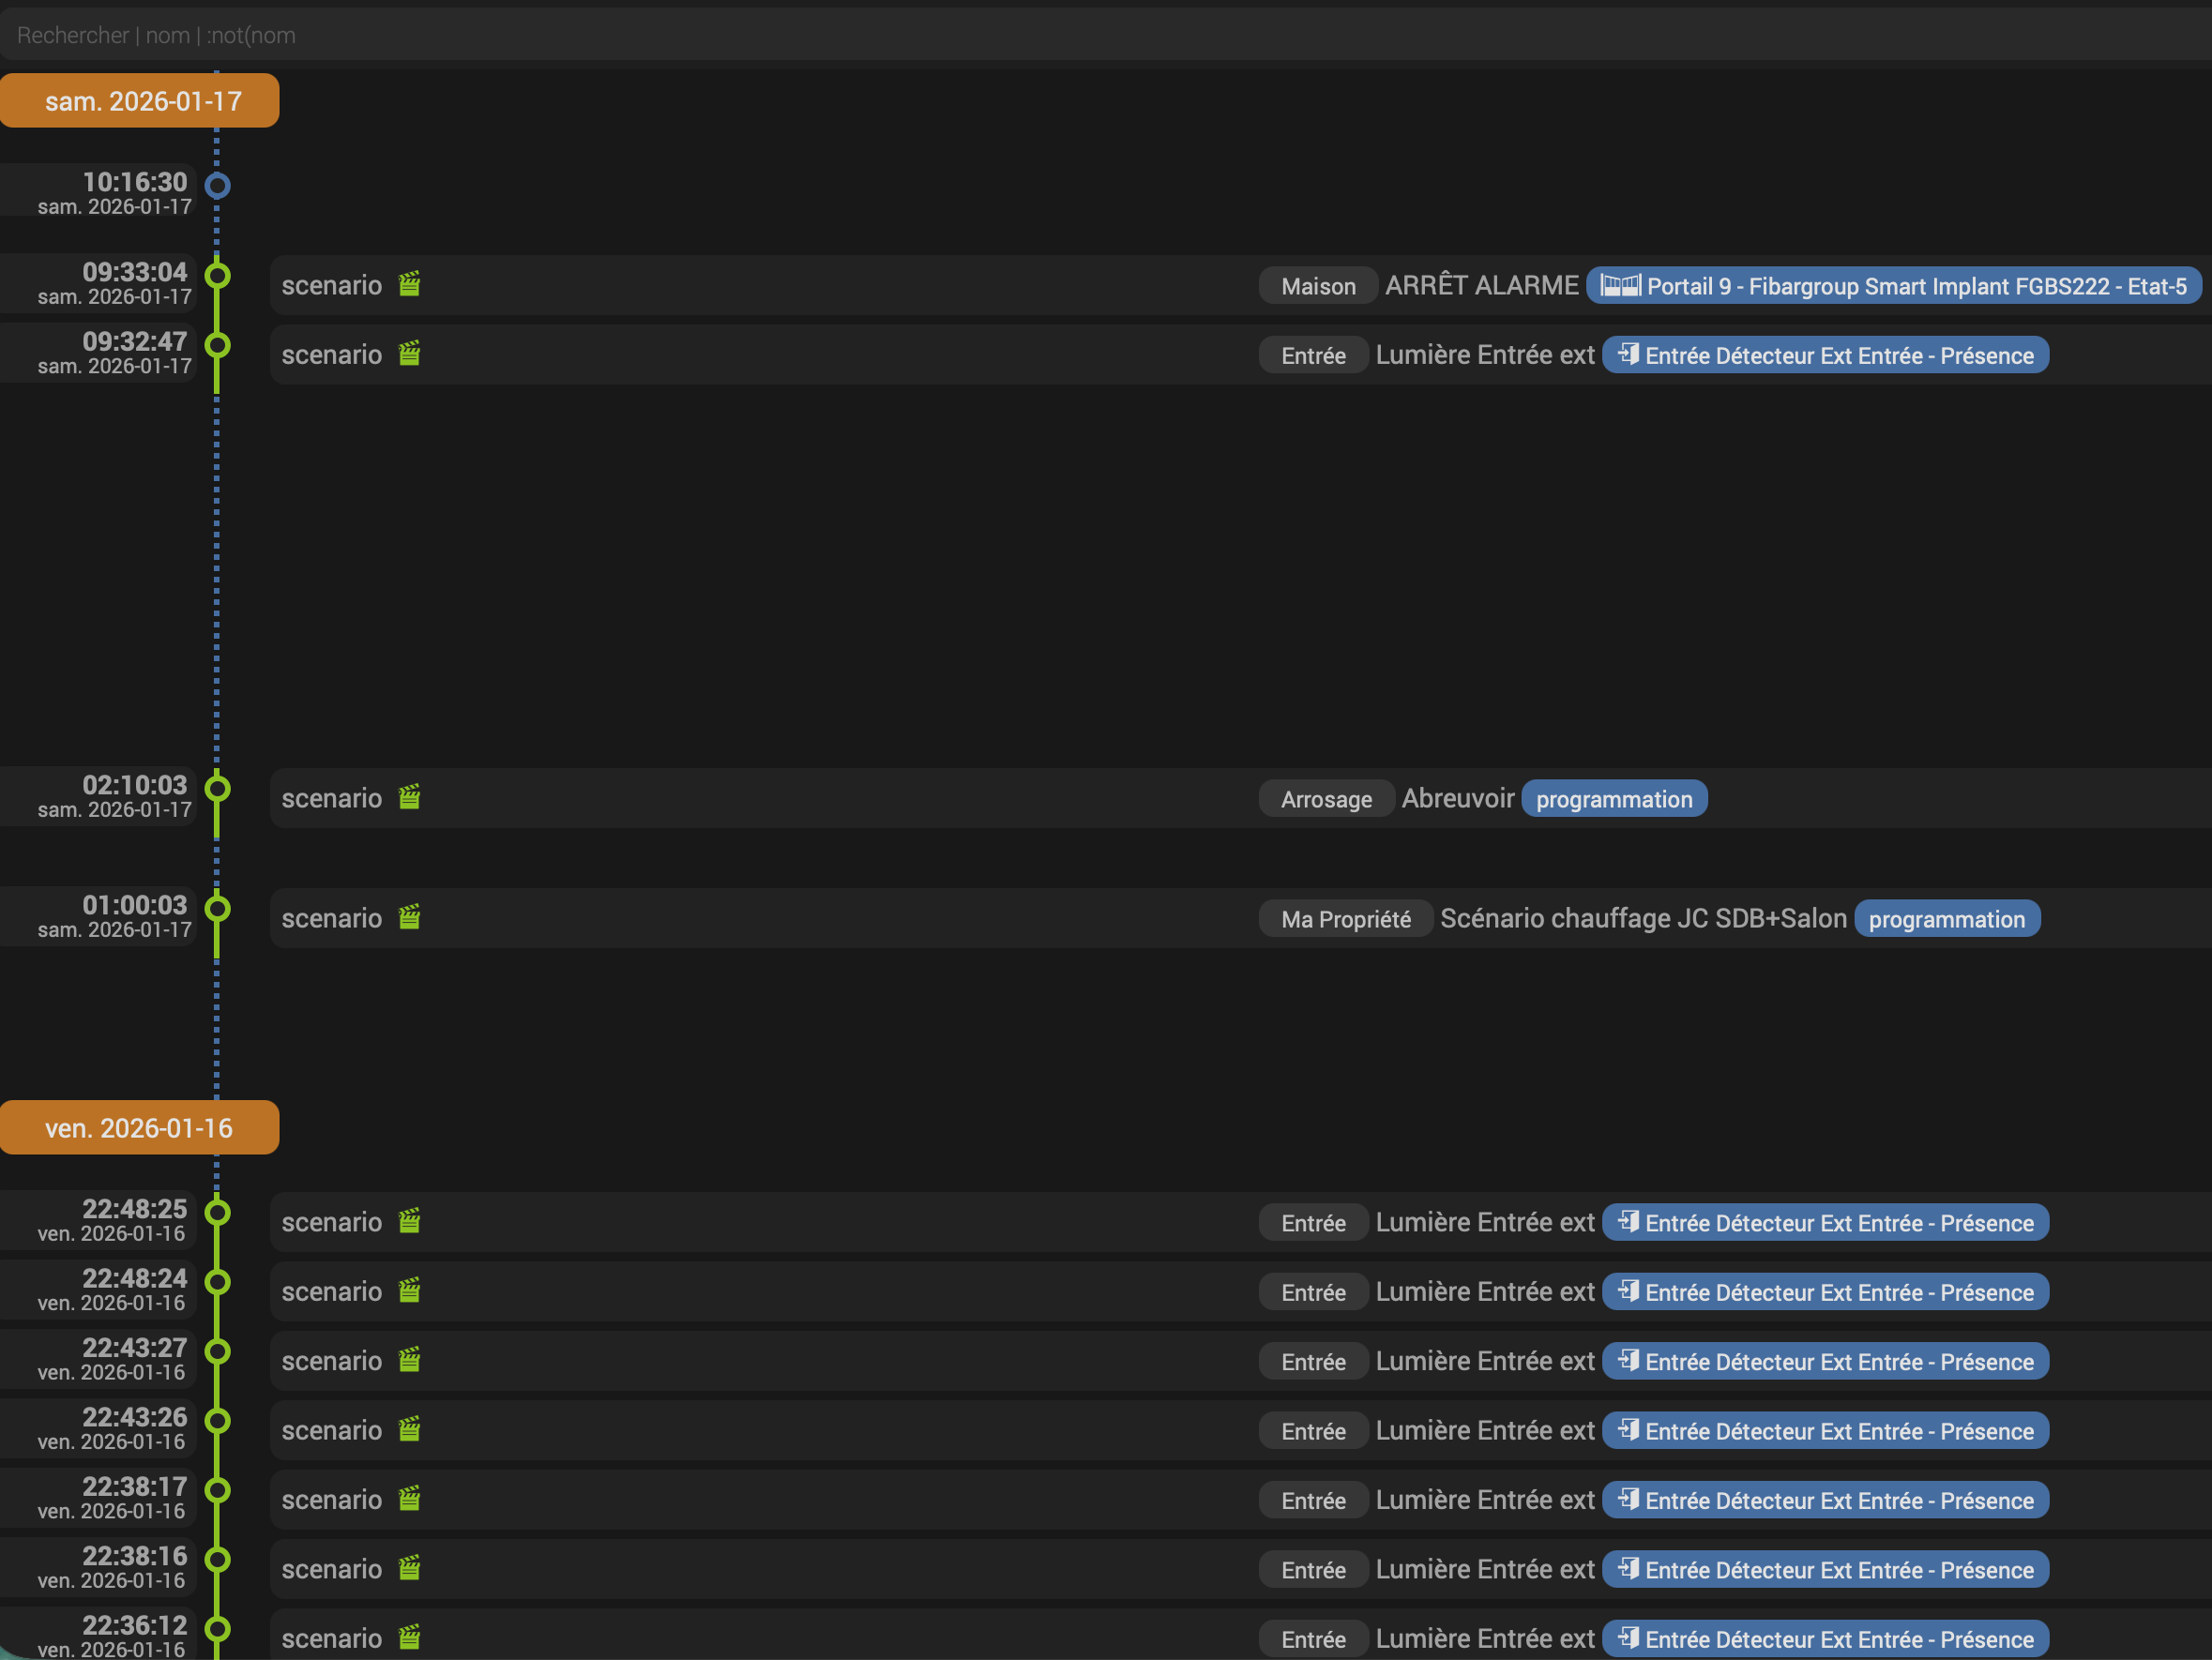The height and width of the screenshot is (1660, 2212).
Task: Click door icon in 09:32:47 Présence tag
Action: pyautogui.click(x=1628, y=355)
